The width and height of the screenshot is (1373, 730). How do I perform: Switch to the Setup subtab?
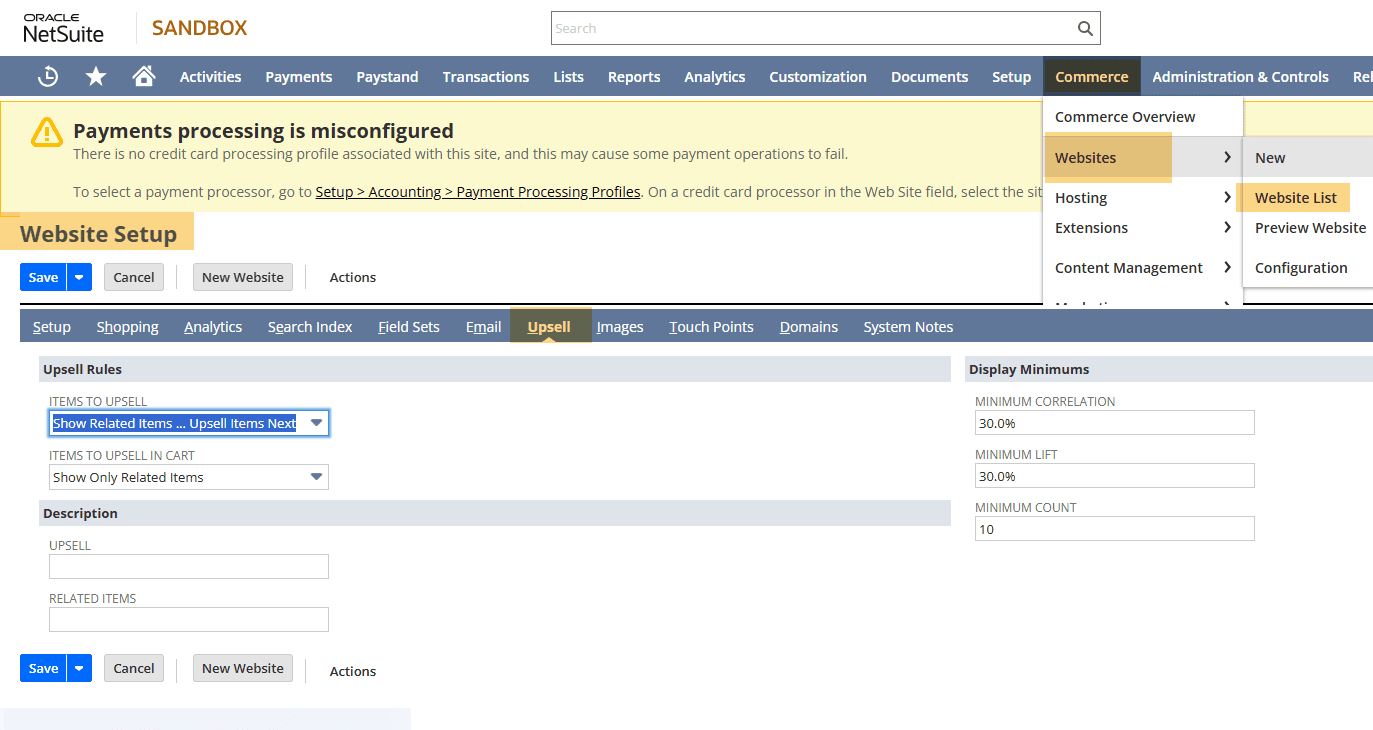click(52, 327)
